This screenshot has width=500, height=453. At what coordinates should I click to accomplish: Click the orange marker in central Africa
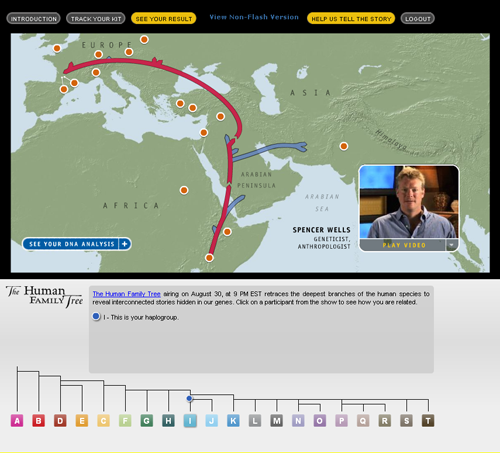[x=184, y=190]
